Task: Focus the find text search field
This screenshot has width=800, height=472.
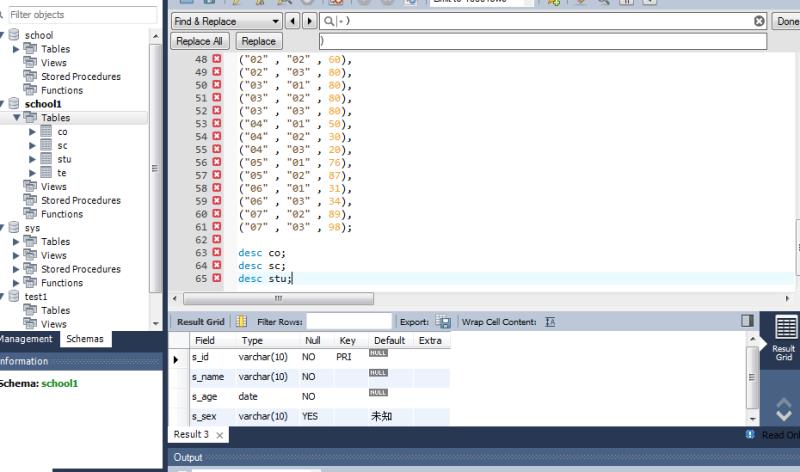Action: (x=544, y=21)
